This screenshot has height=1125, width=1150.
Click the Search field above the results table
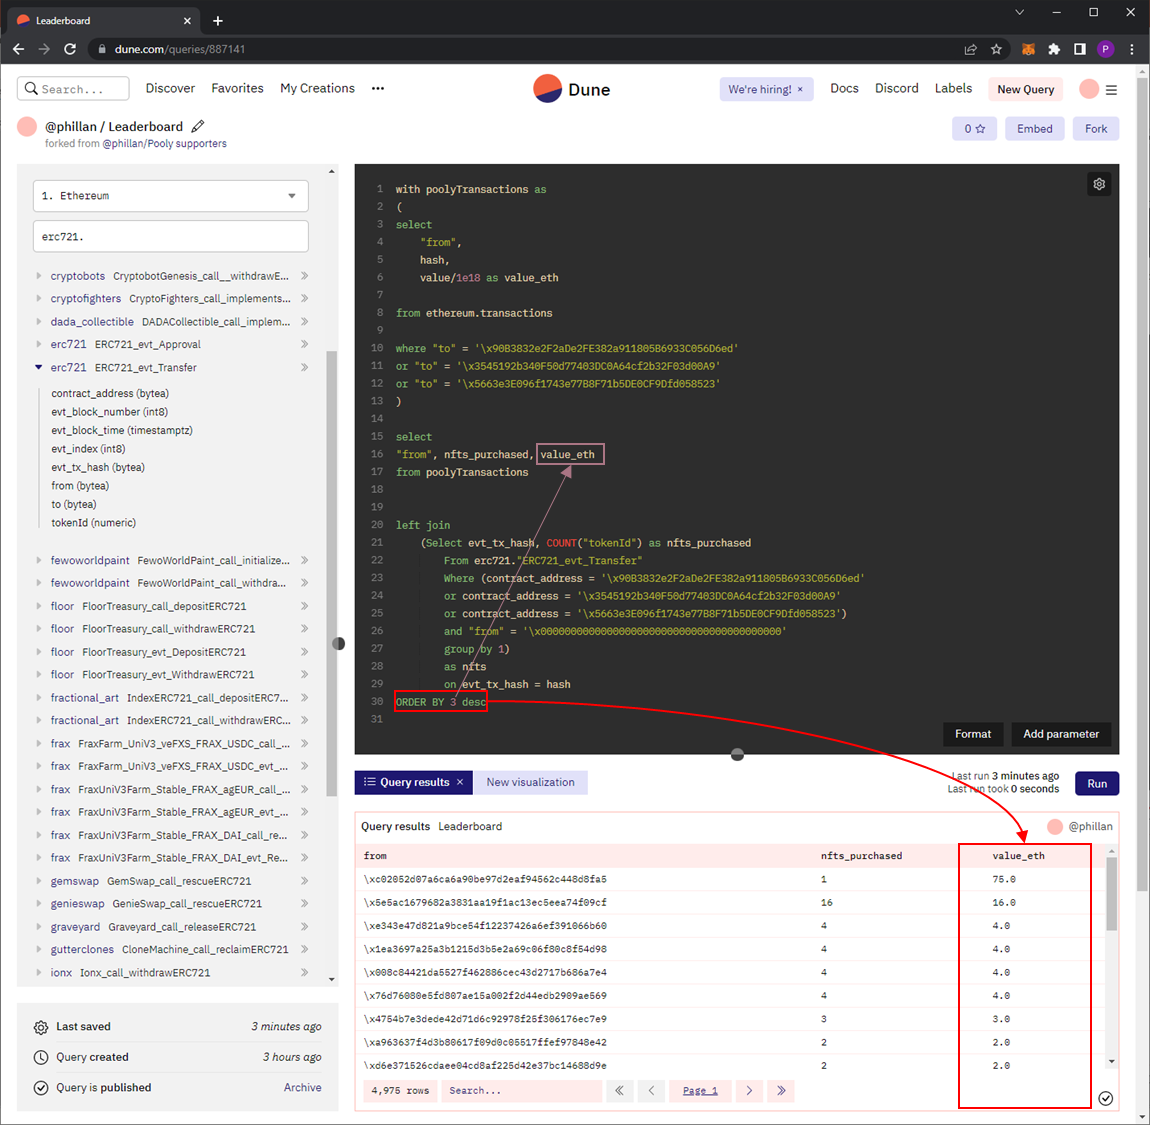point(520,1091)
